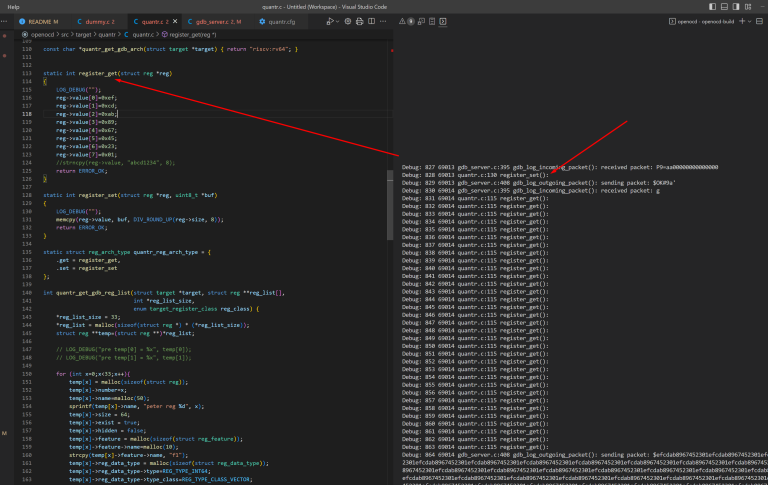This screenshot has height=485, width=768.
Task: Click the split editor icon
Action: [372, 22]
